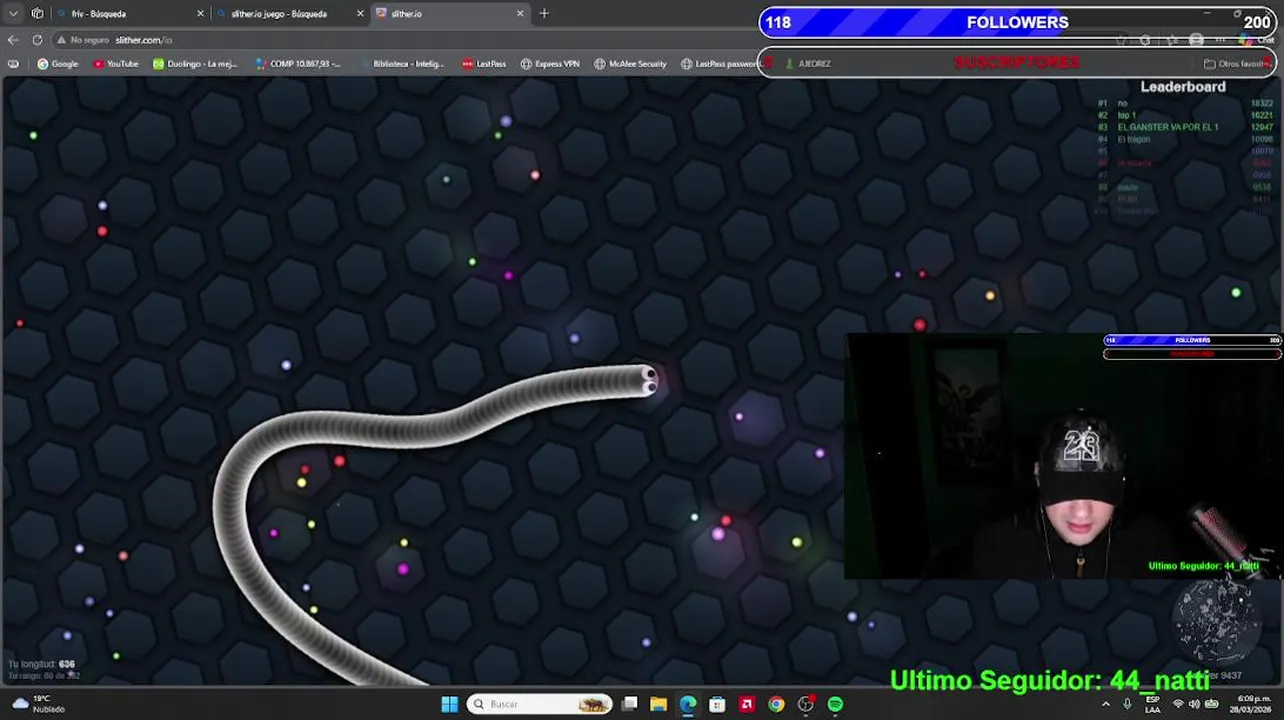Open the Google bookmark
Screen dimensions: 1284x720
57,64
